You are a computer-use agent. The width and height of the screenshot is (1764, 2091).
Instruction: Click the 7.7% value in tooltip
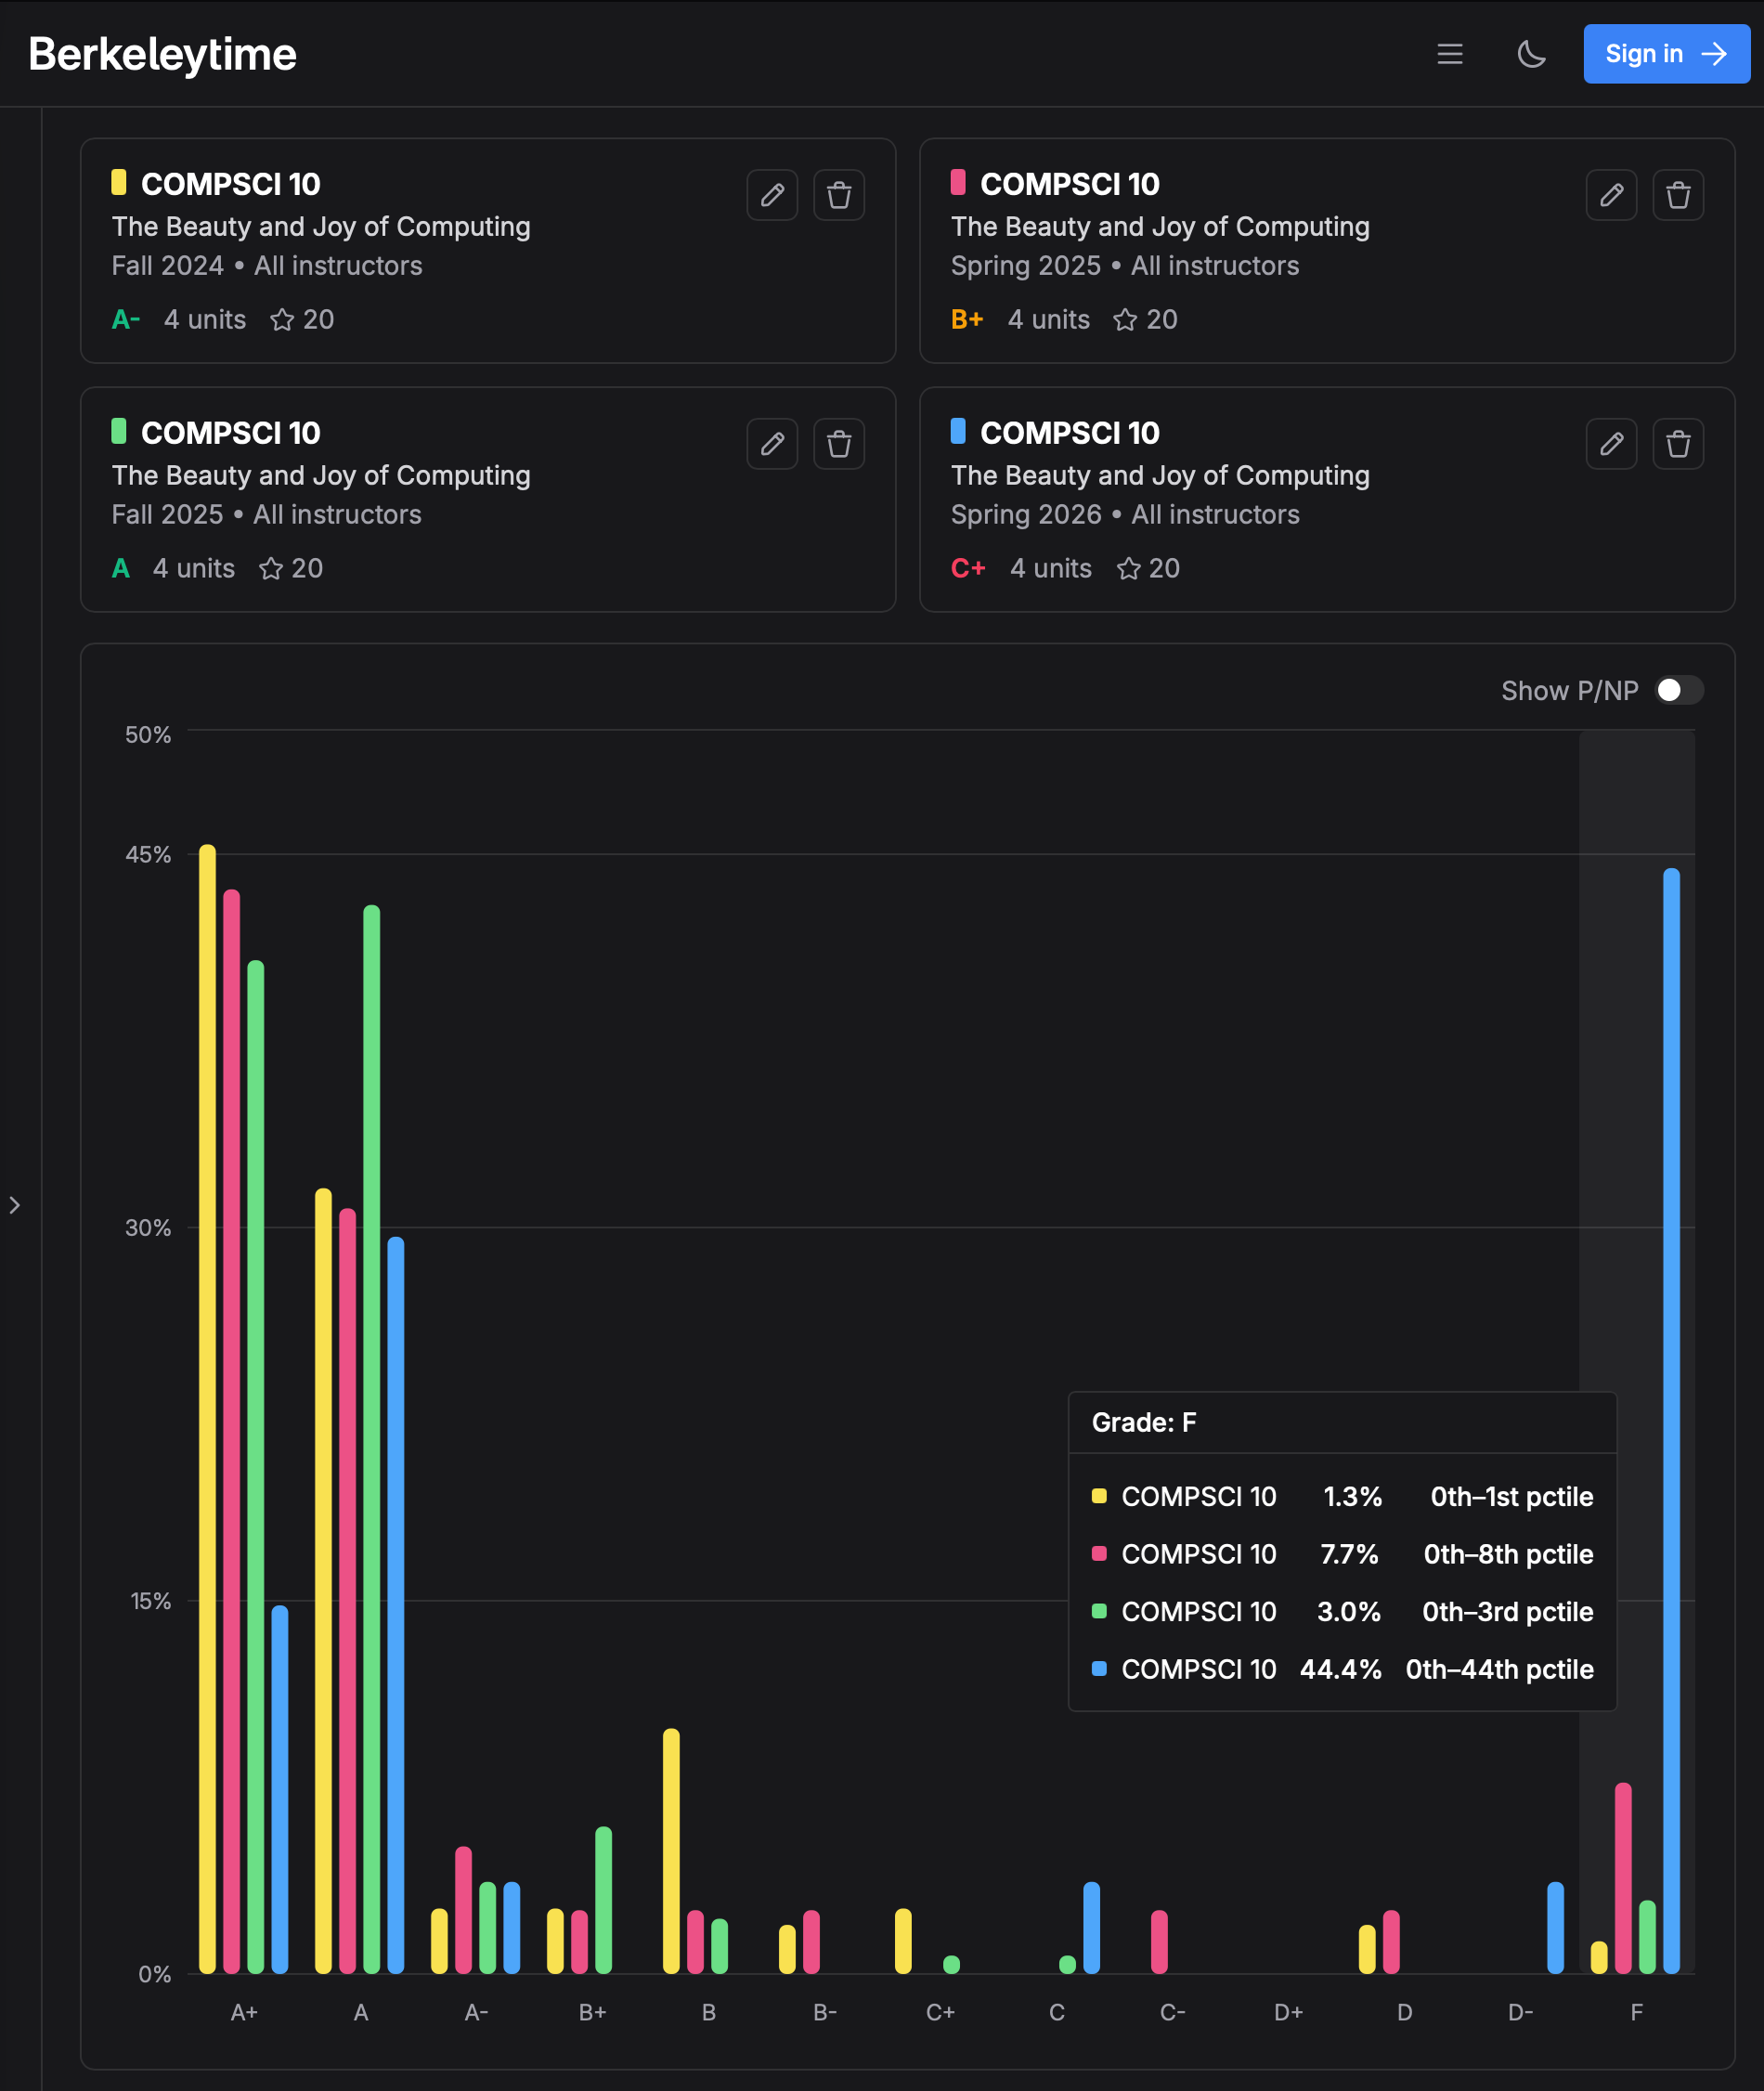click(x=1349, y=1554)
